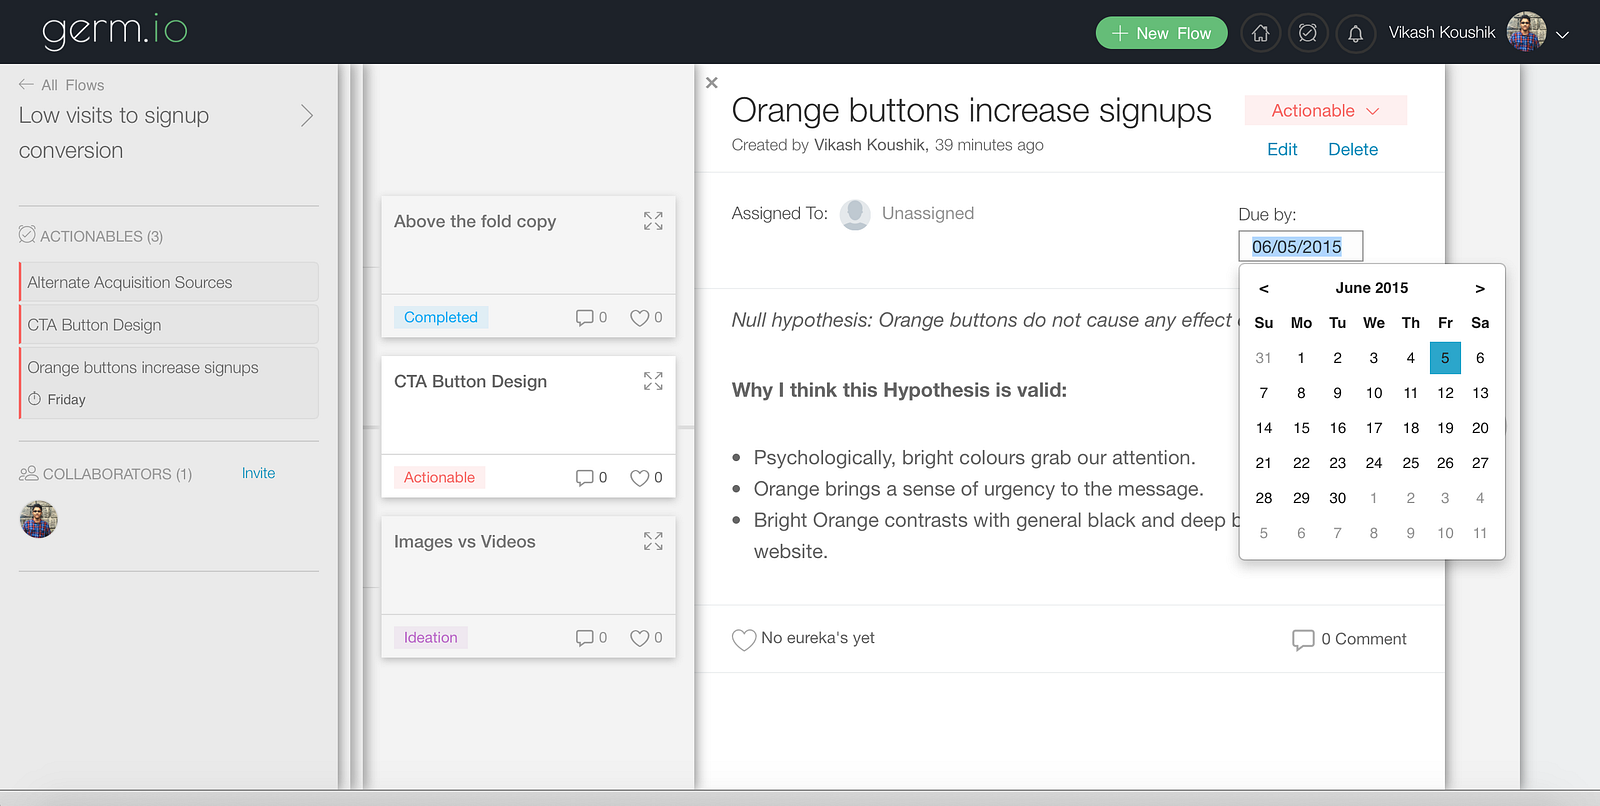This screenshot has width=1600, height=806.
Task: Like the Above the fold copy card
Action: click(640, 318)
